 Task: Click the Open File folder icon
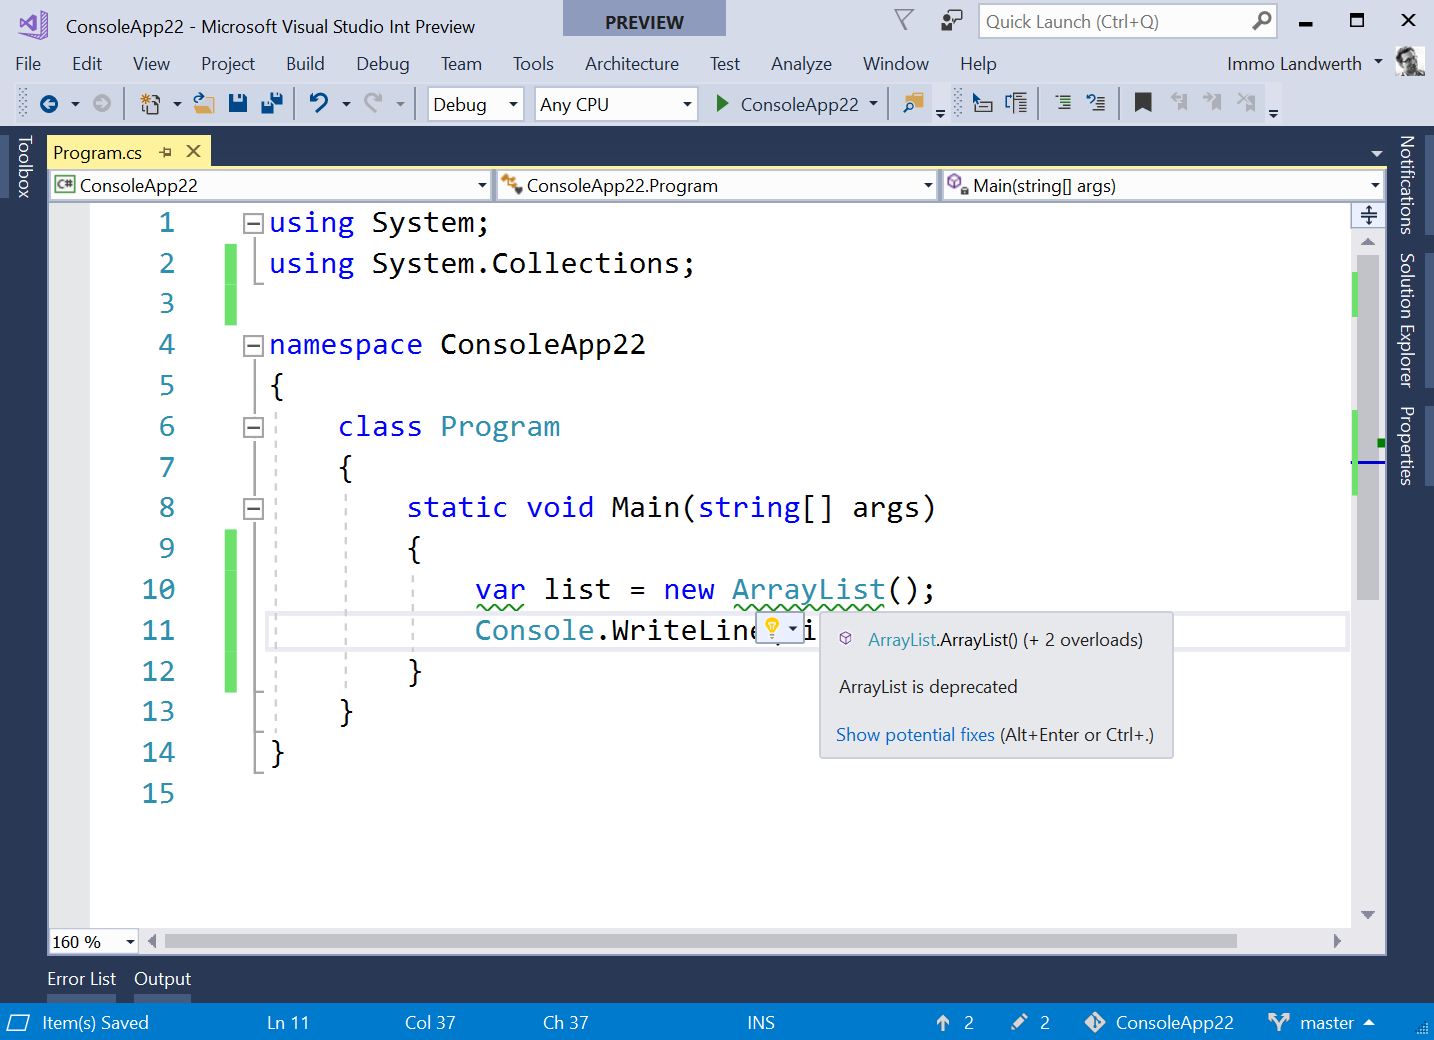(204, 103)
